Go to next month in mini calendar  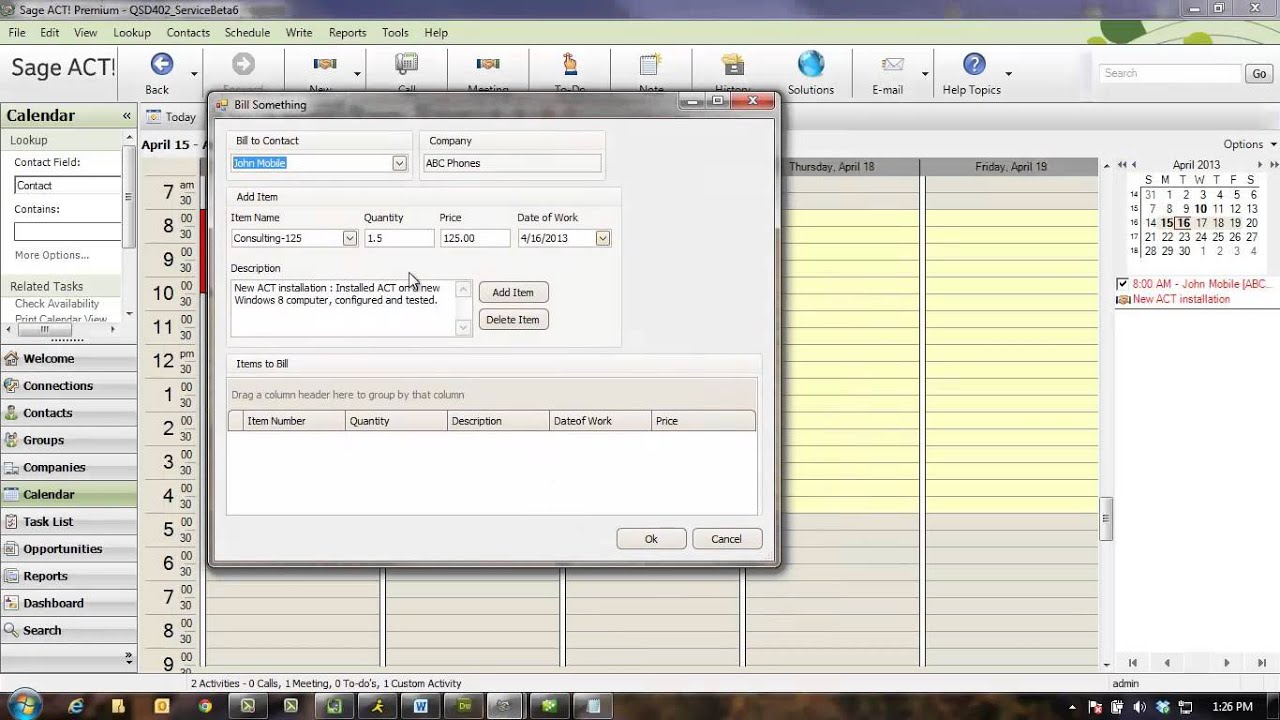click(x=1260, y=165)
